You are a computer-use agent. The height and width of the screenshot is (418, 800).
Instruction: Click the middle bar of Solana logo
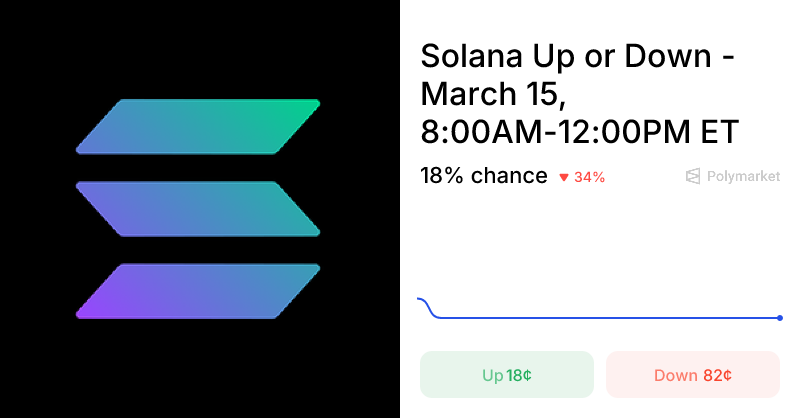click(x=198, y=208)
